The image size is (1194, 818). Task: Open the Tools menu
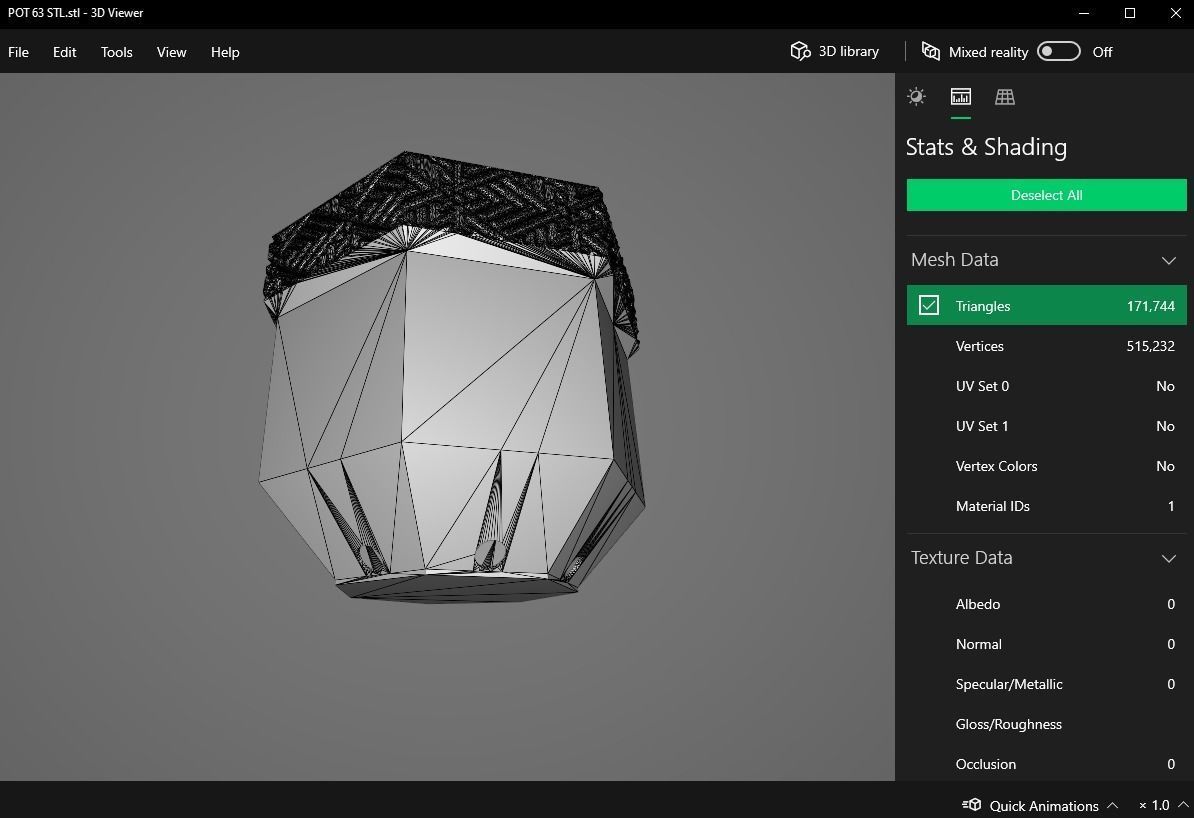(117, 52)
